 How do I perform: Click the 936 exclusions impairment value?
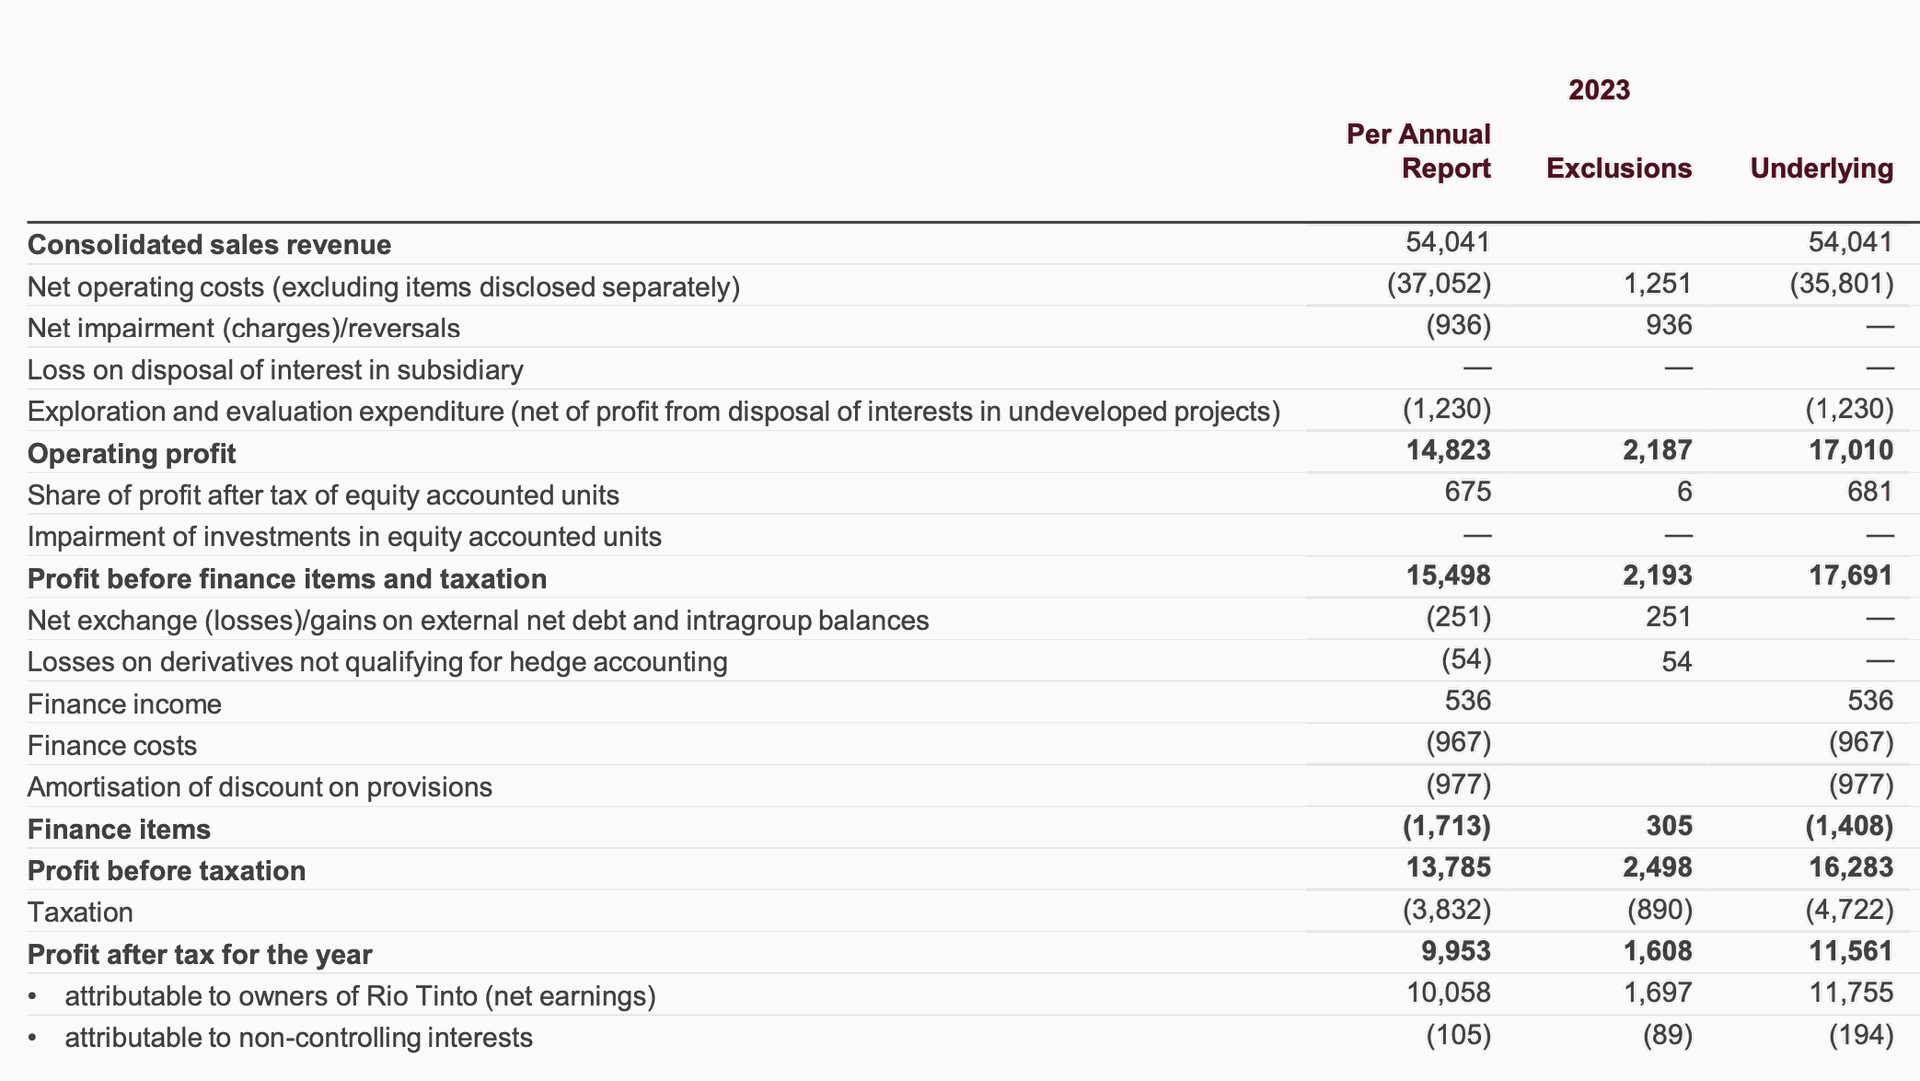1668,325
